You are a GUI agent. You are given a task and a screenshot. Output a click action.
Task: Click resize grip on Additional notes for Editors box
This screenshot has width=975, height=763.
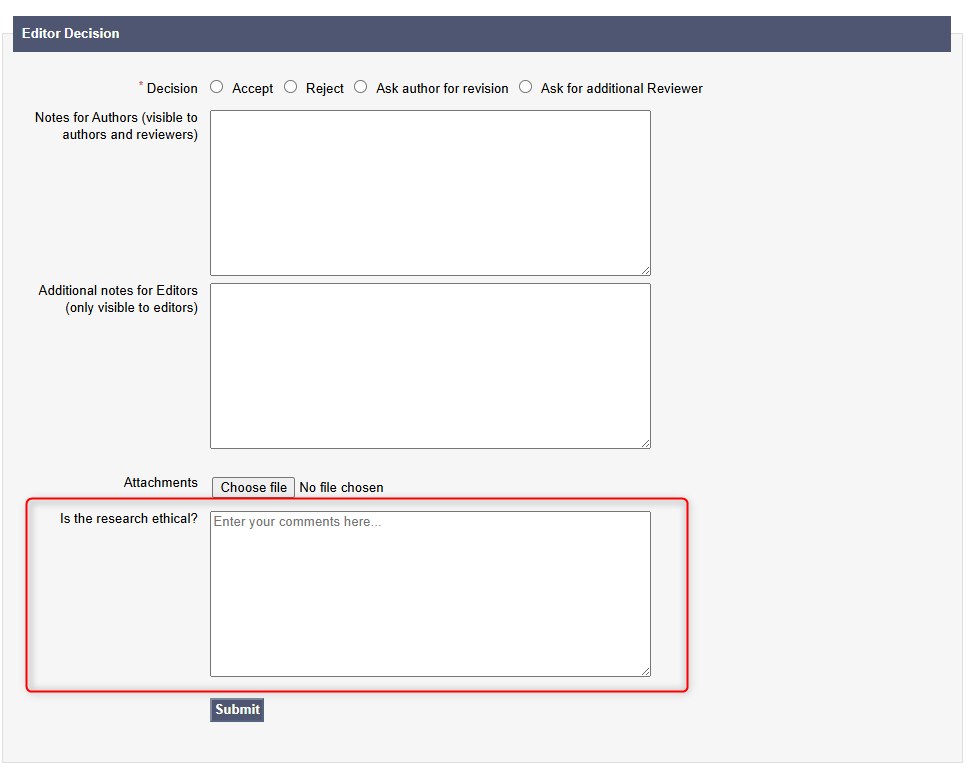click(x=645, y=443)
